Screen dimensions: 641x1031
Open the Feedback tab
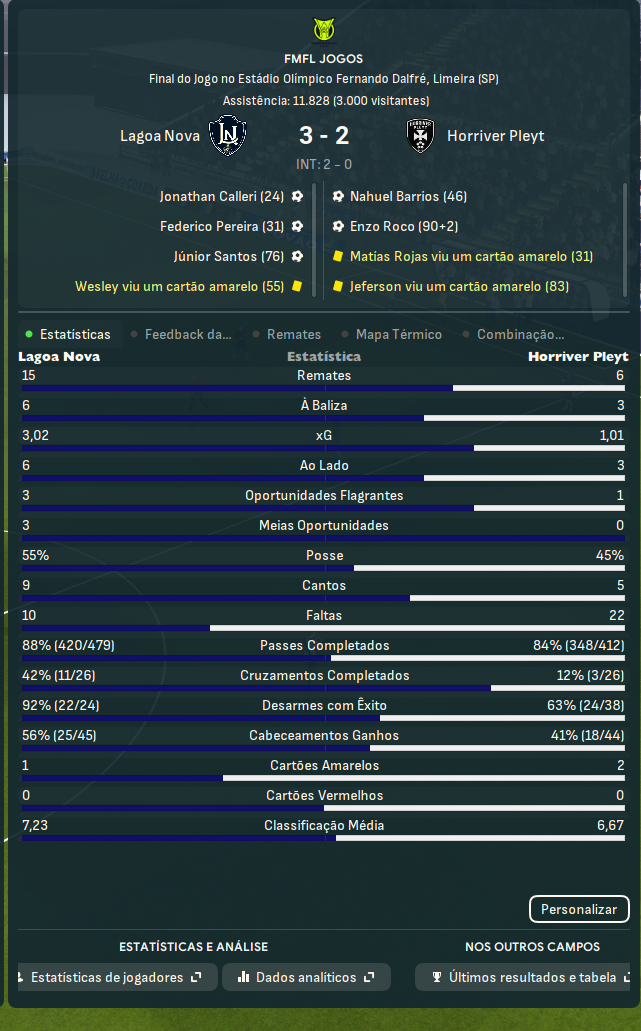pos(187,334)
